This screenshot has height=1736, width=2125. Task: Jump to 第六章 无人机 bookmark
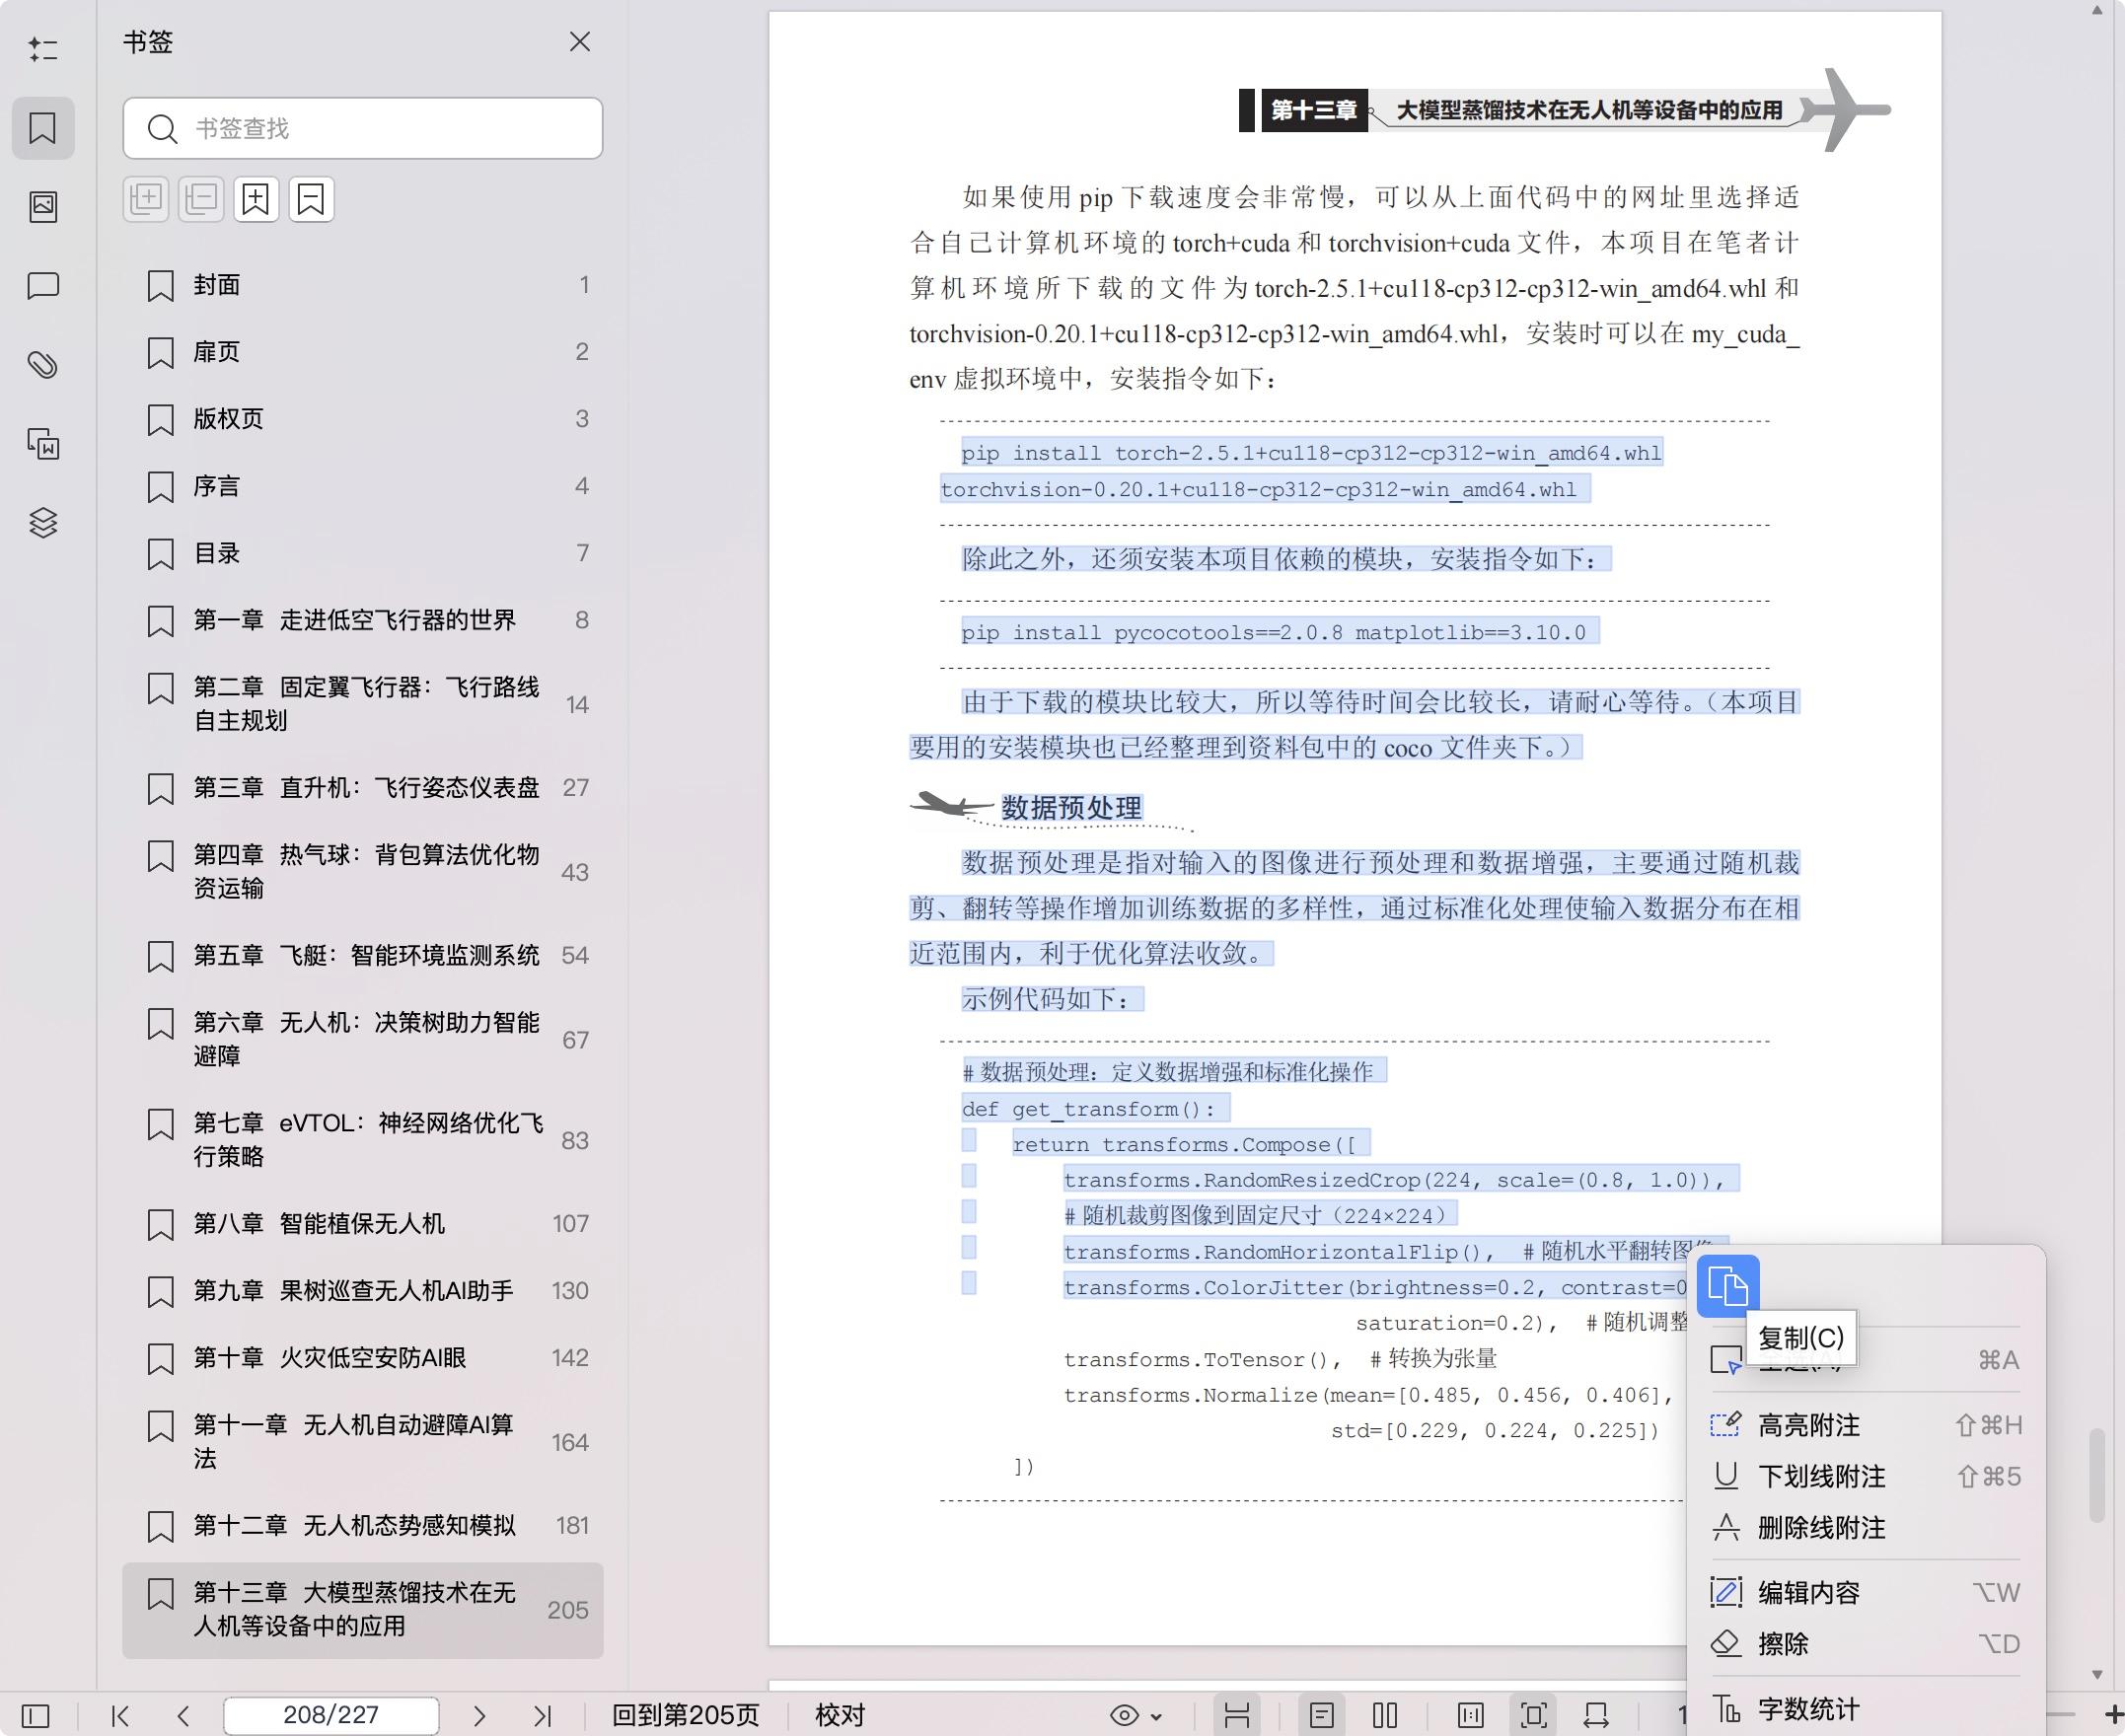coord(363,1039)
